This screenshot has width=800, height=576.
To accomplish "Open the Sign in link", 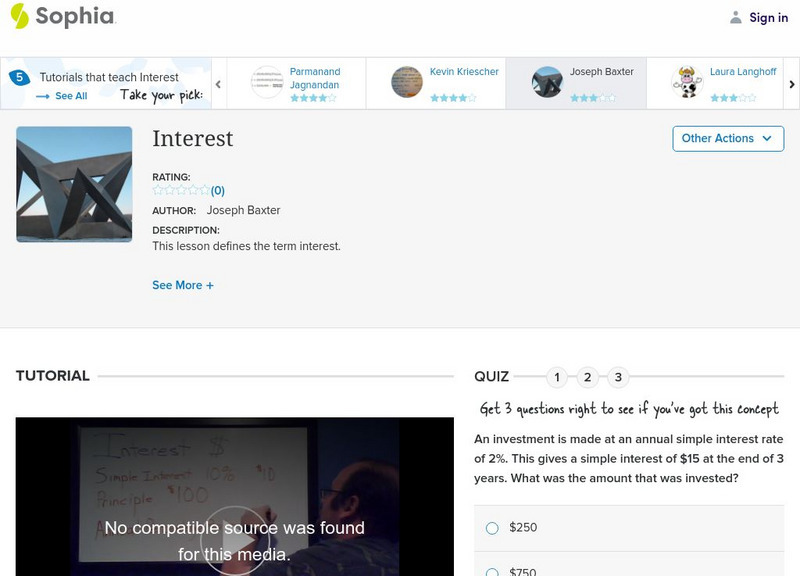I will point(768,17).
